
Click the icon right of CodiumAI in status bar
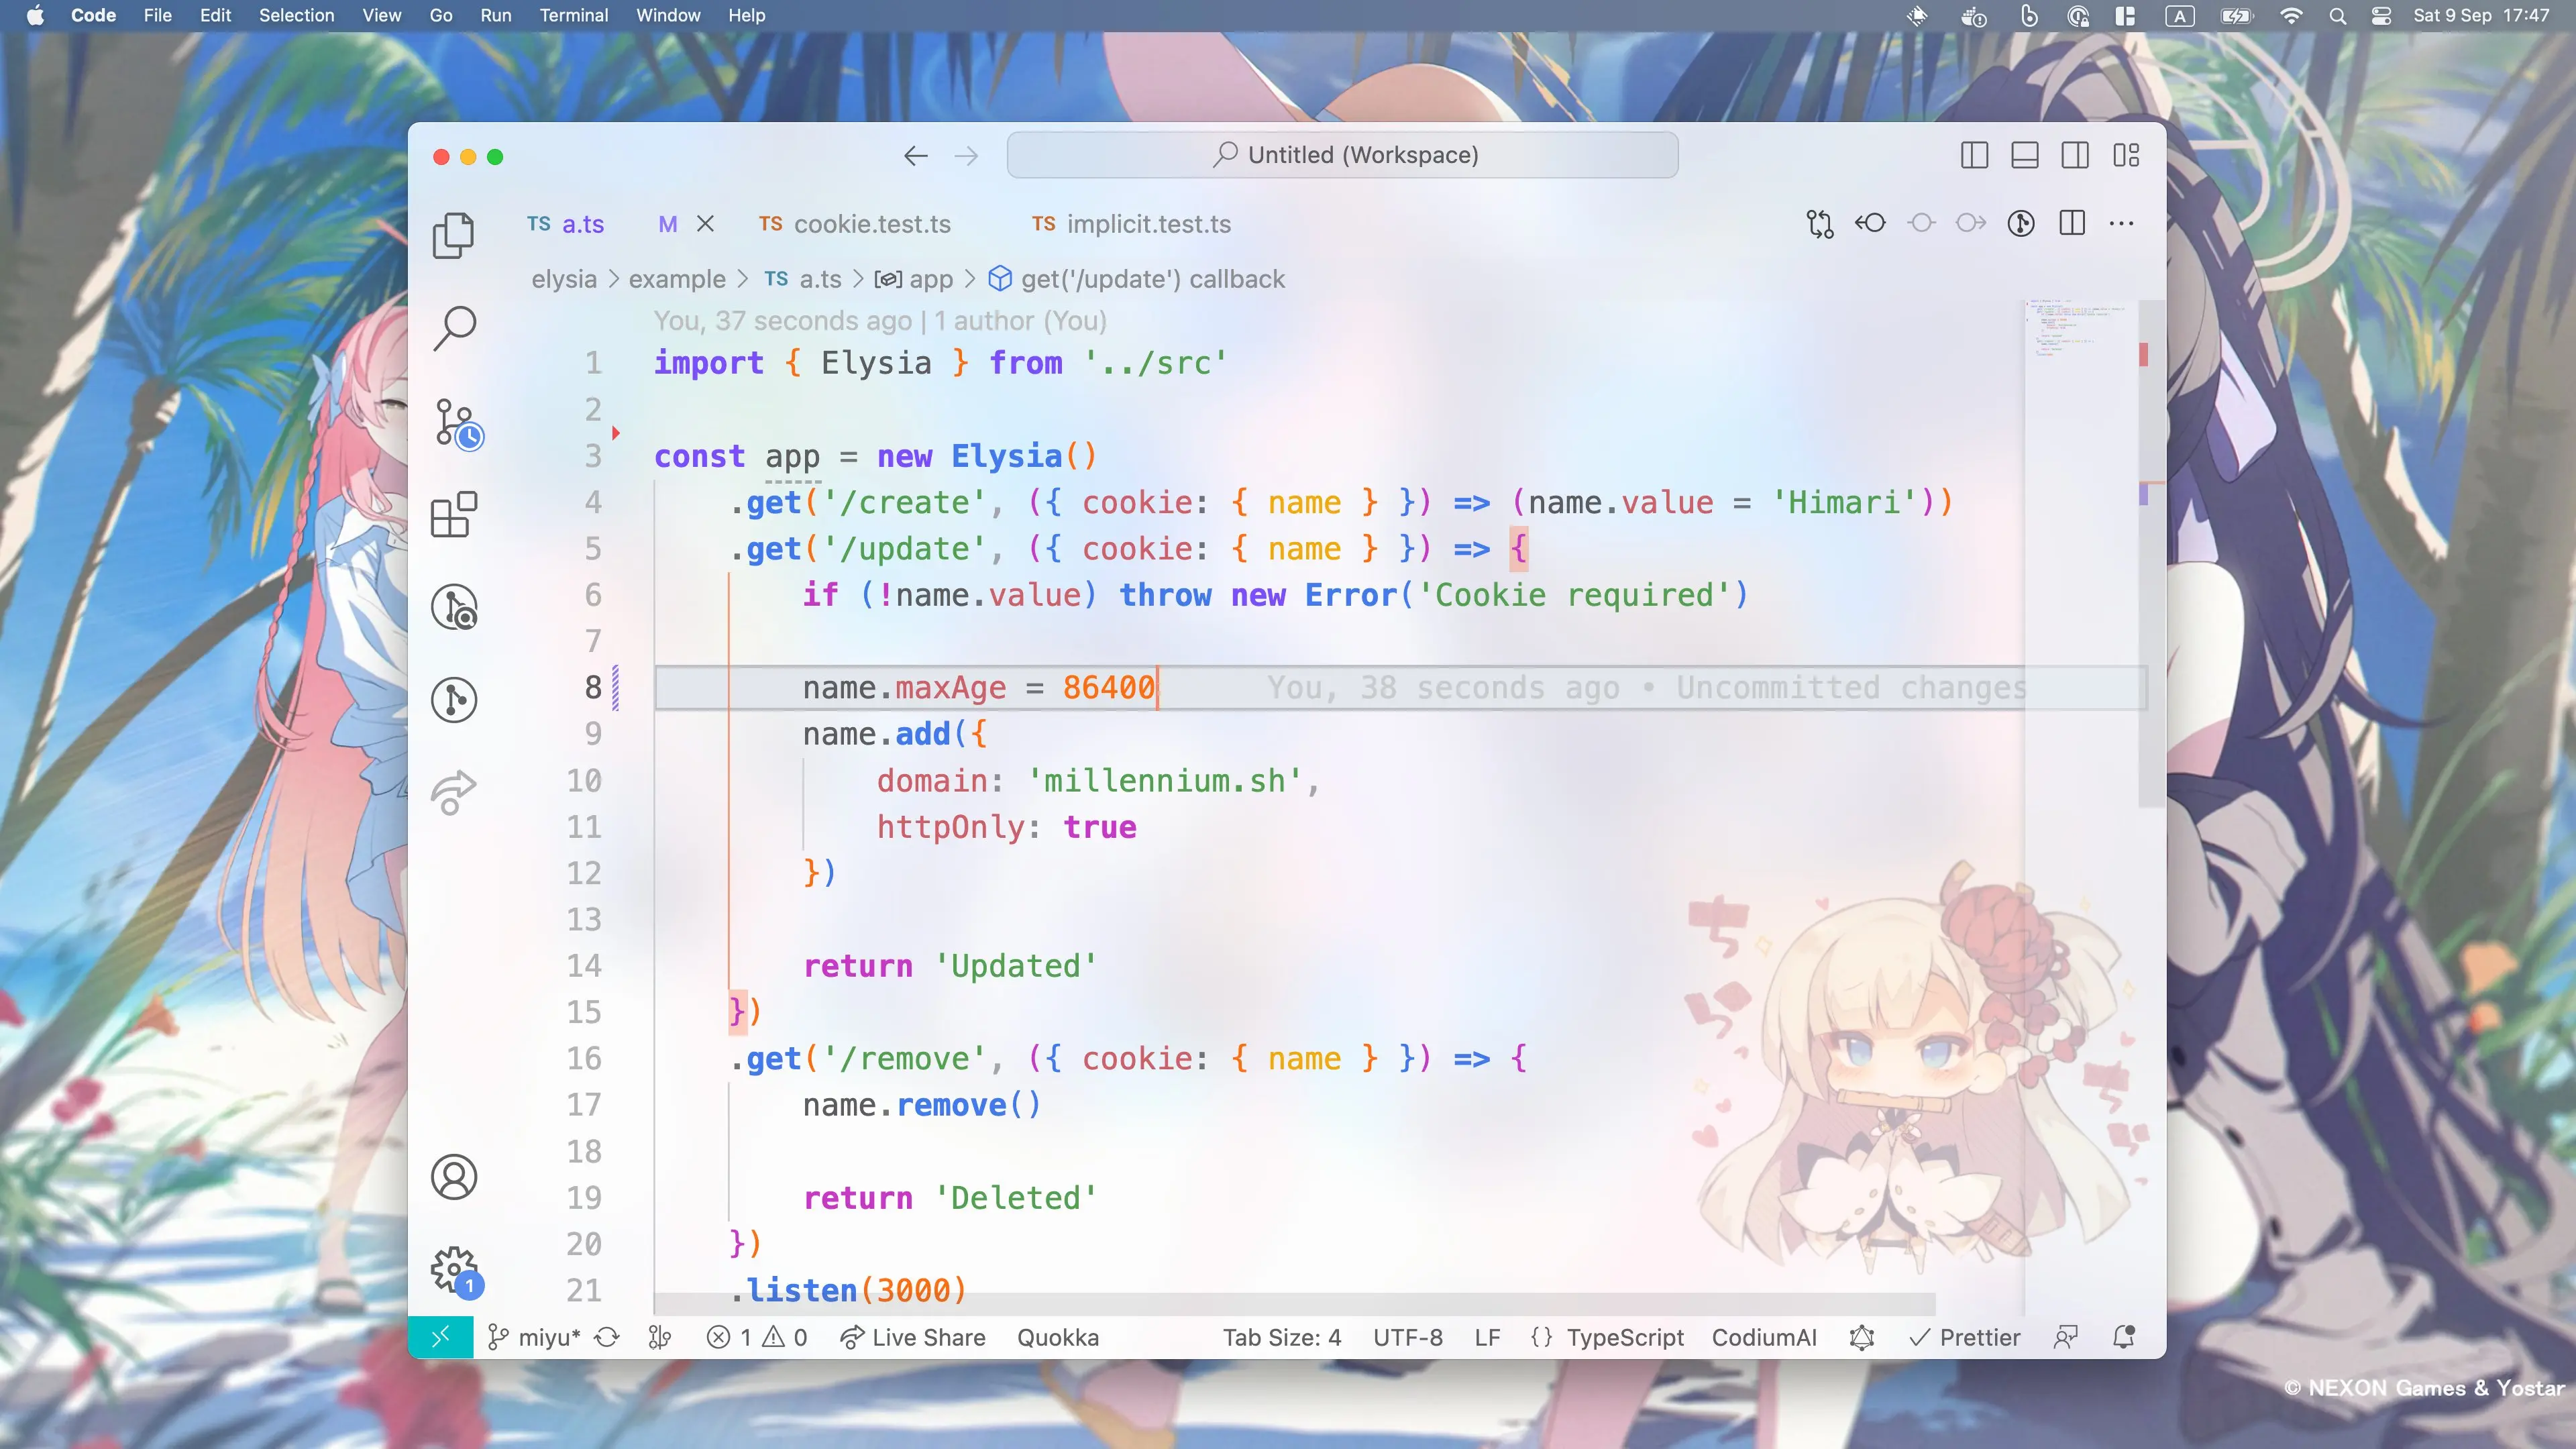coord(1861,1337)
